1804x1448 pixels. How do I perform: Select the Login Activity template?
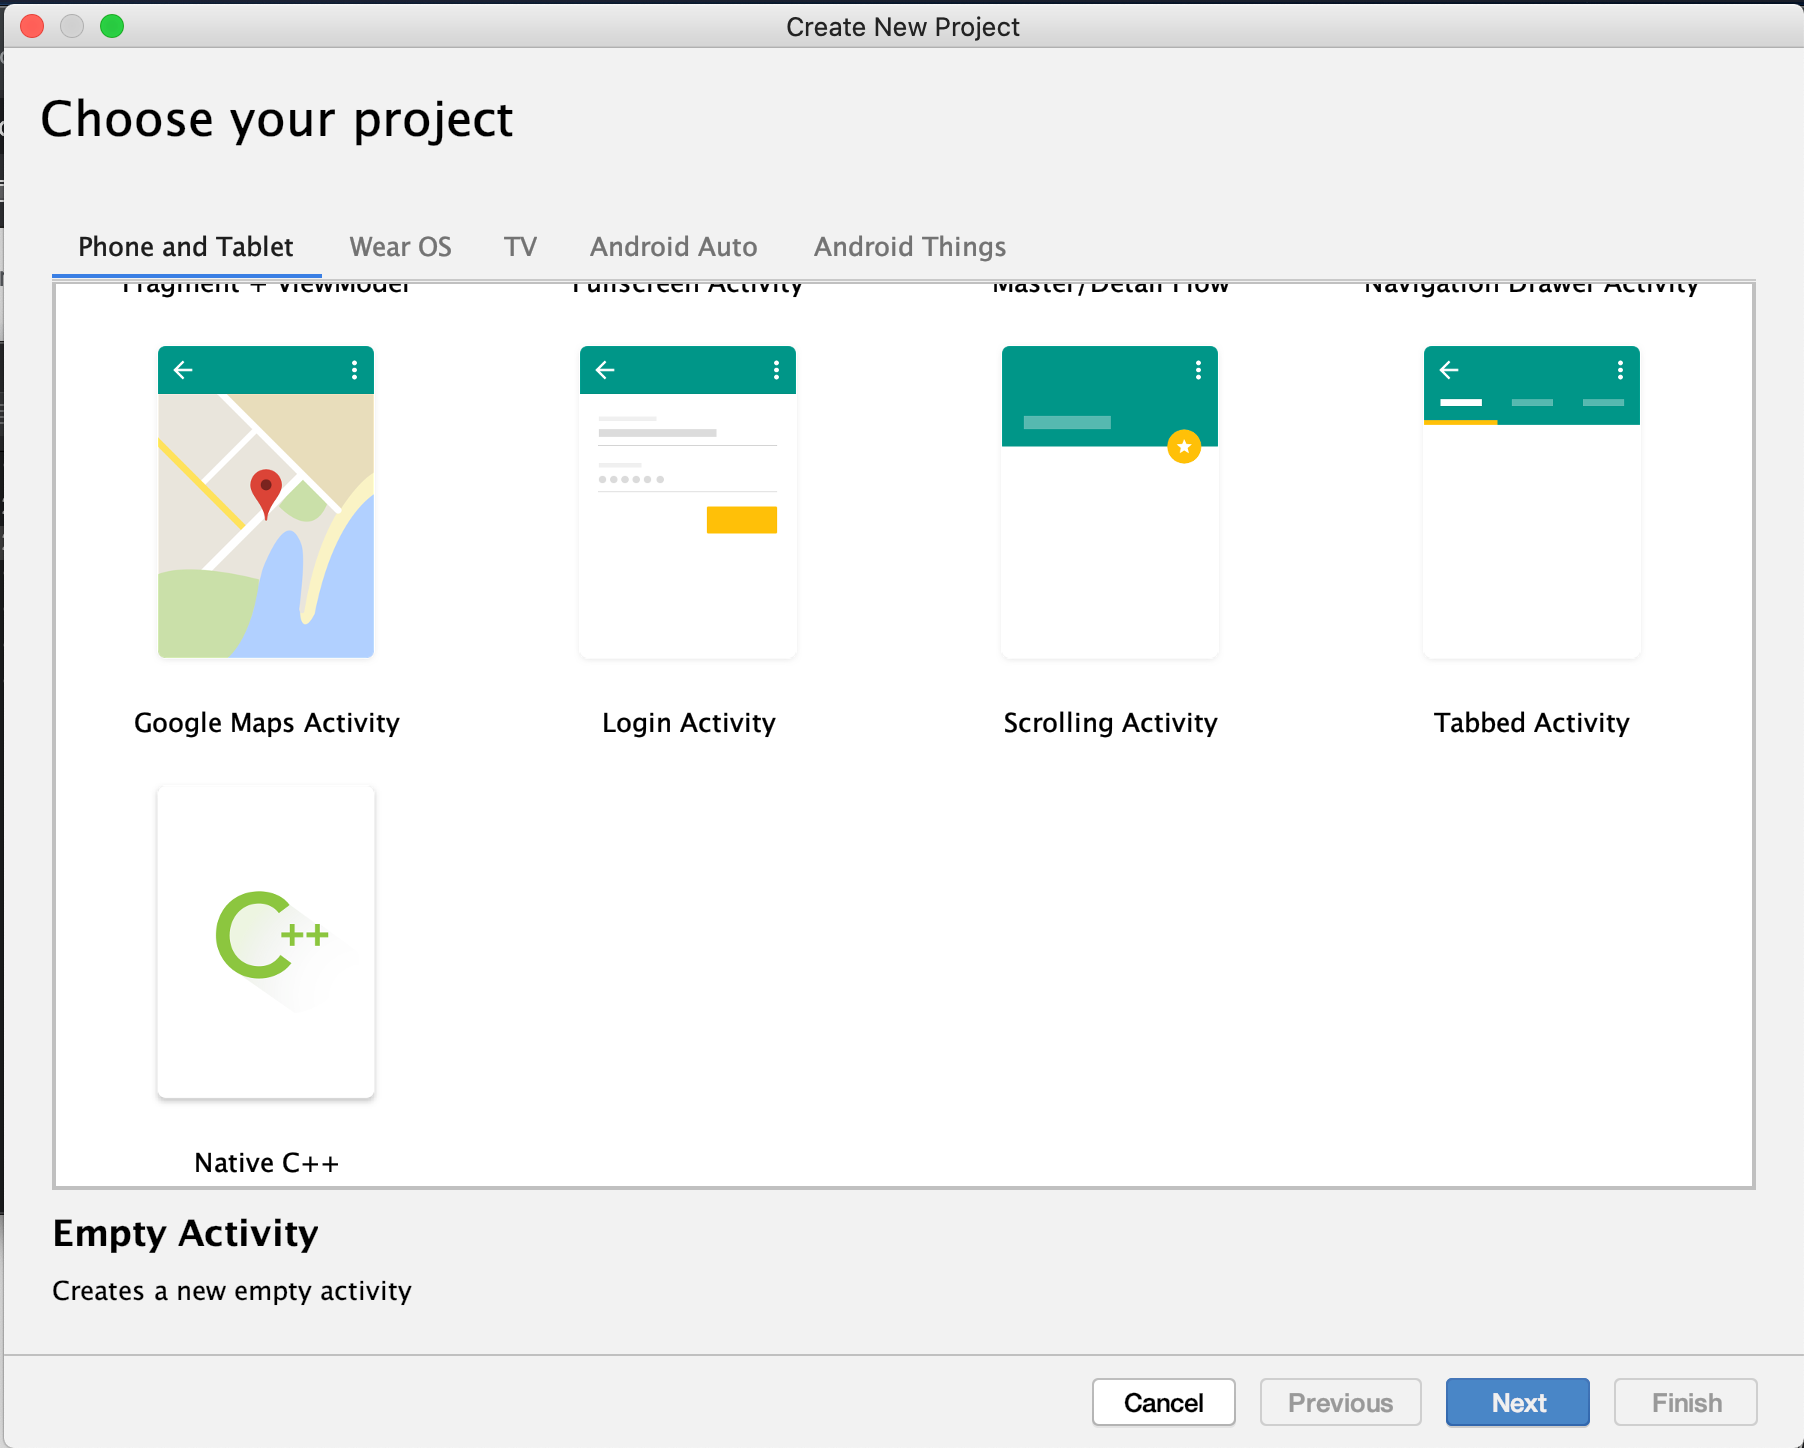(x=687, y=502)
